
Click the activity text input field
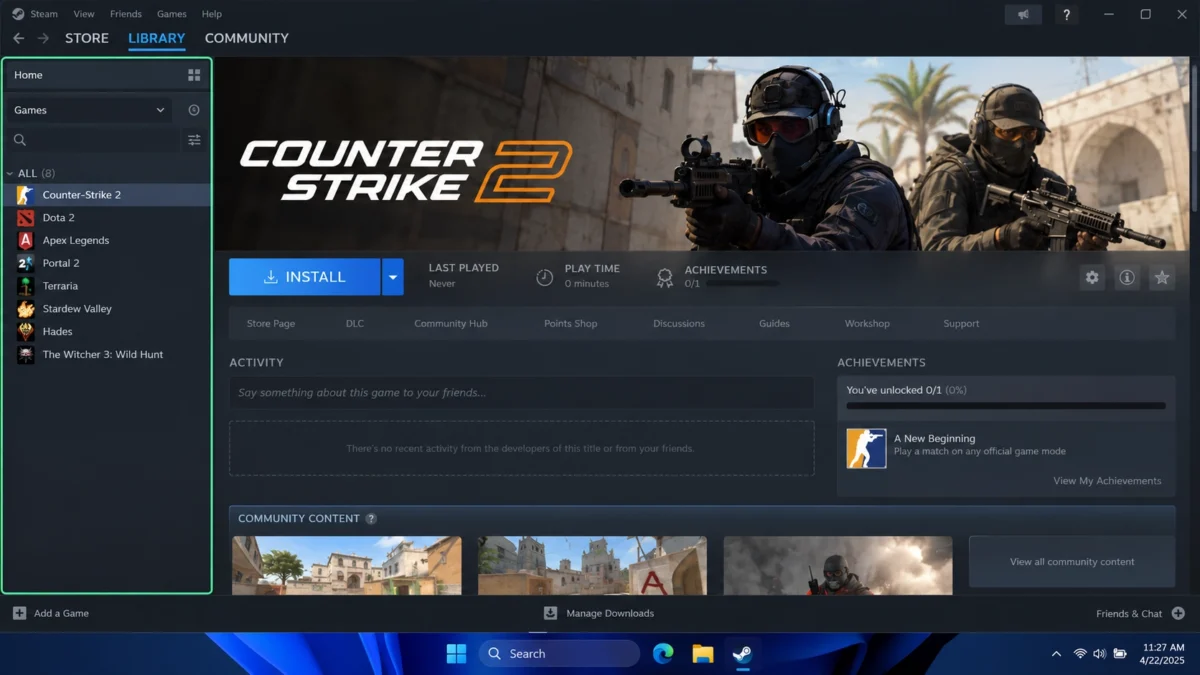[x=521, y=393]
